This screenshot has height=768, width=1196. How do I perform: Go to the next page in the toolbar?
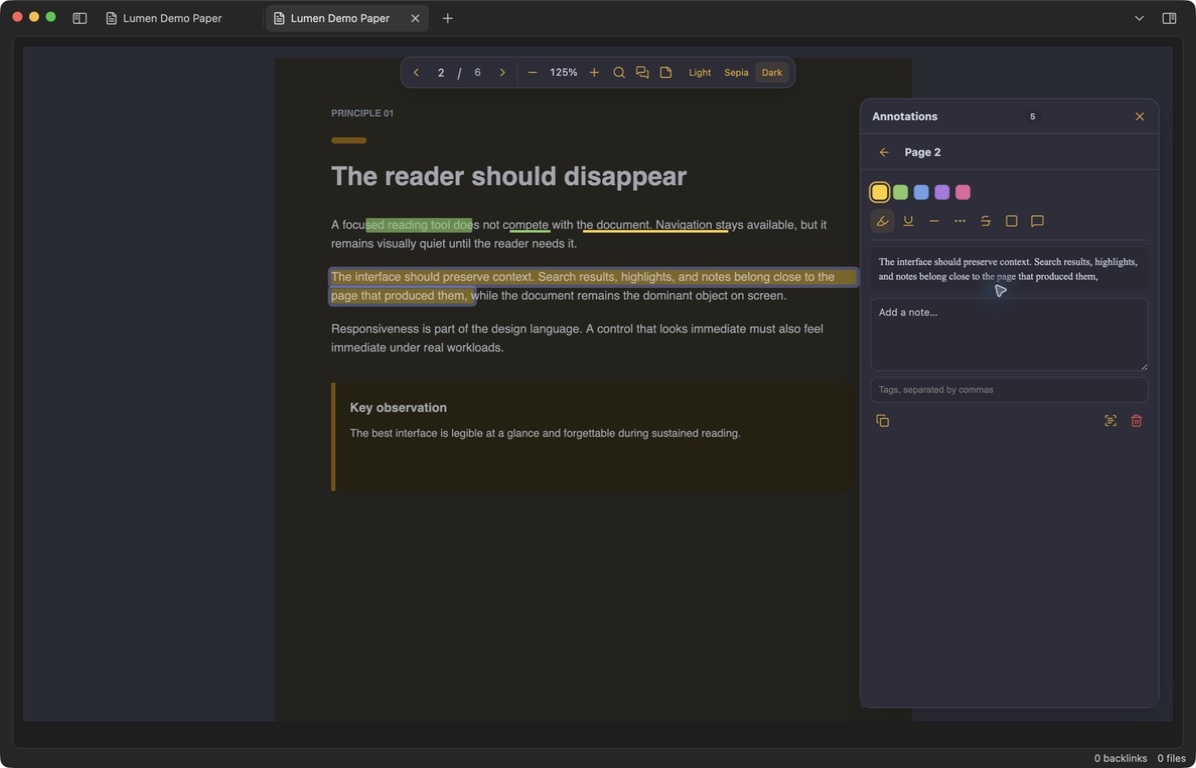tap(502, 72)
